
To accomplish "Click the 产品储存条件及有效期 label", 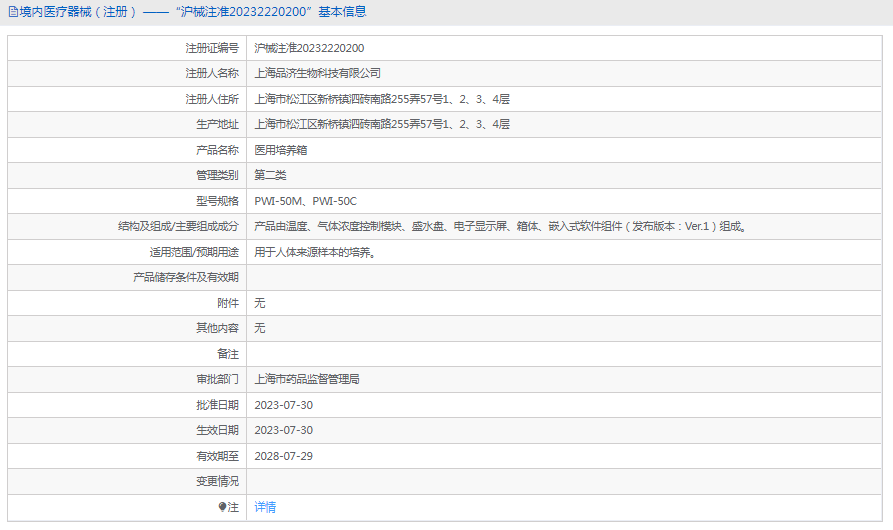I will (186, 277).
